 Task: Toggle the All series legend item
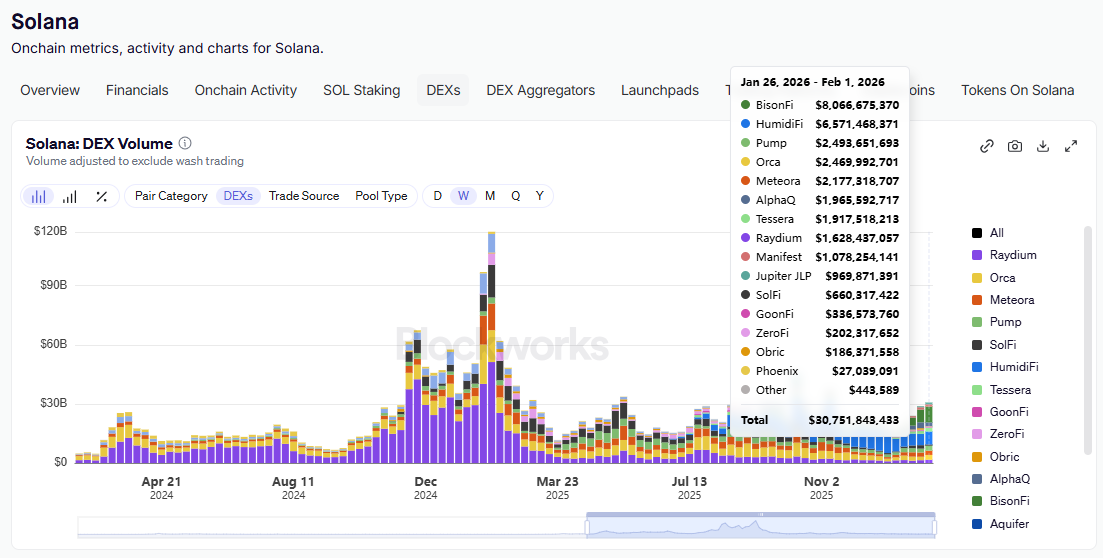996,233
